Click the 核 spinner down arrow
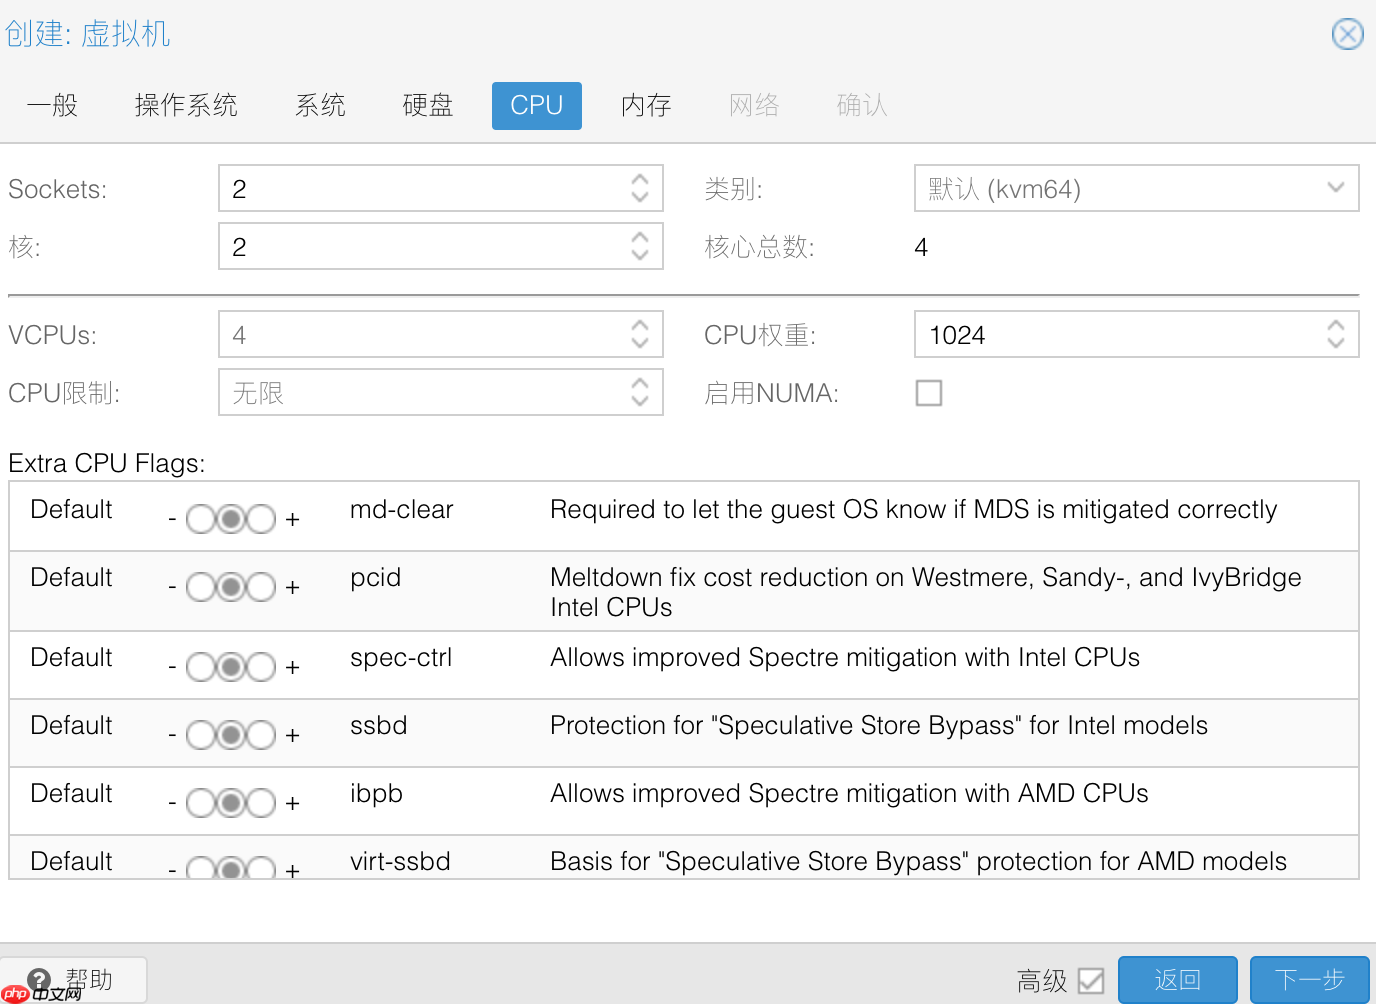 640,254
